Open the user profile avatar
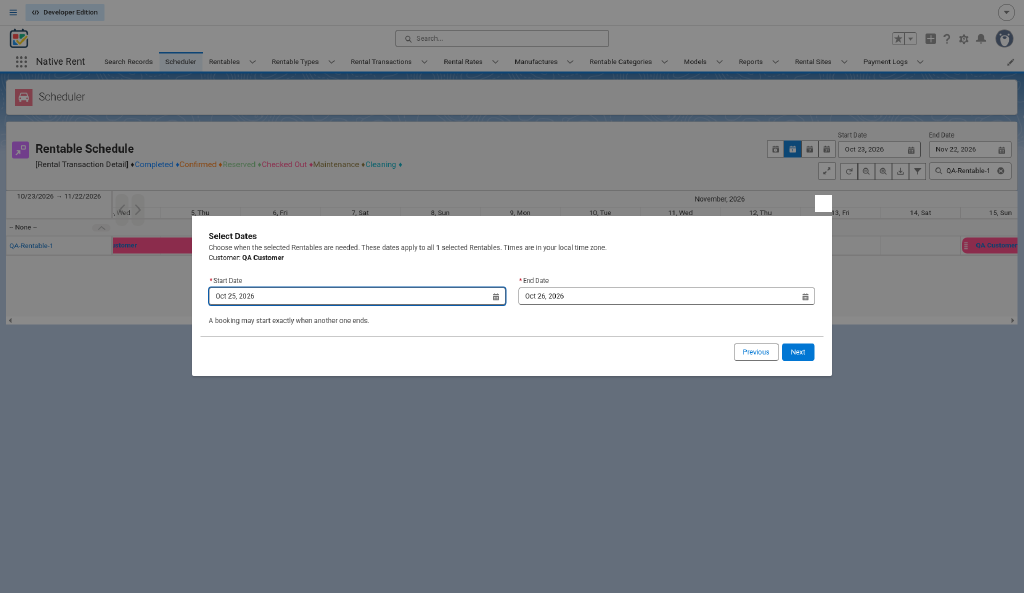This screenshot has width=1024, height=593. [1004, 39]
